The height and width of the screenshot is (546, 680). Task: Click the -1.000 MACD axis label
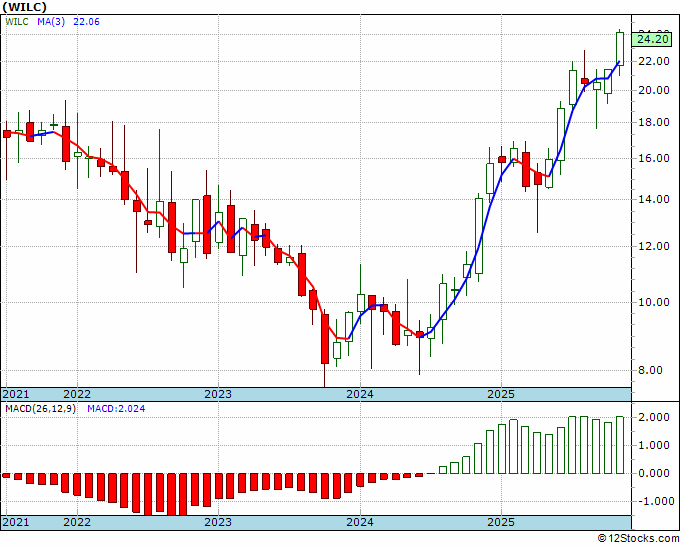[x=654, y=501]
